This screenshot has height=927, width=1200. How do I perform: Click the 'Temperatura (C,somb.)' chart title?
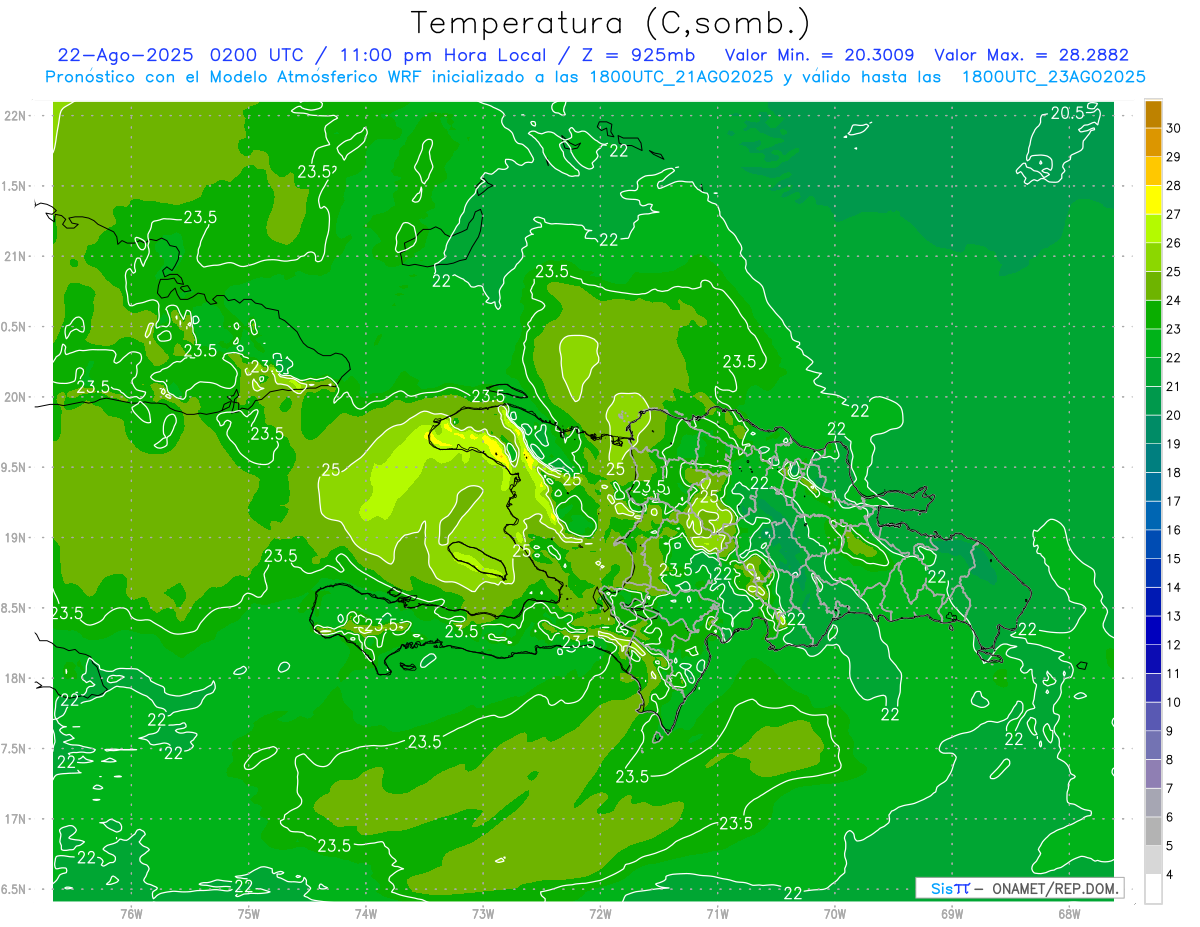pos(610,23)
